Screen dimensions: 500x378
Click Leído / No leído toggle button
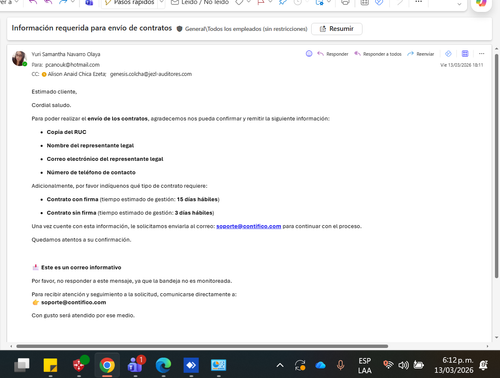(x=200, y=3)
